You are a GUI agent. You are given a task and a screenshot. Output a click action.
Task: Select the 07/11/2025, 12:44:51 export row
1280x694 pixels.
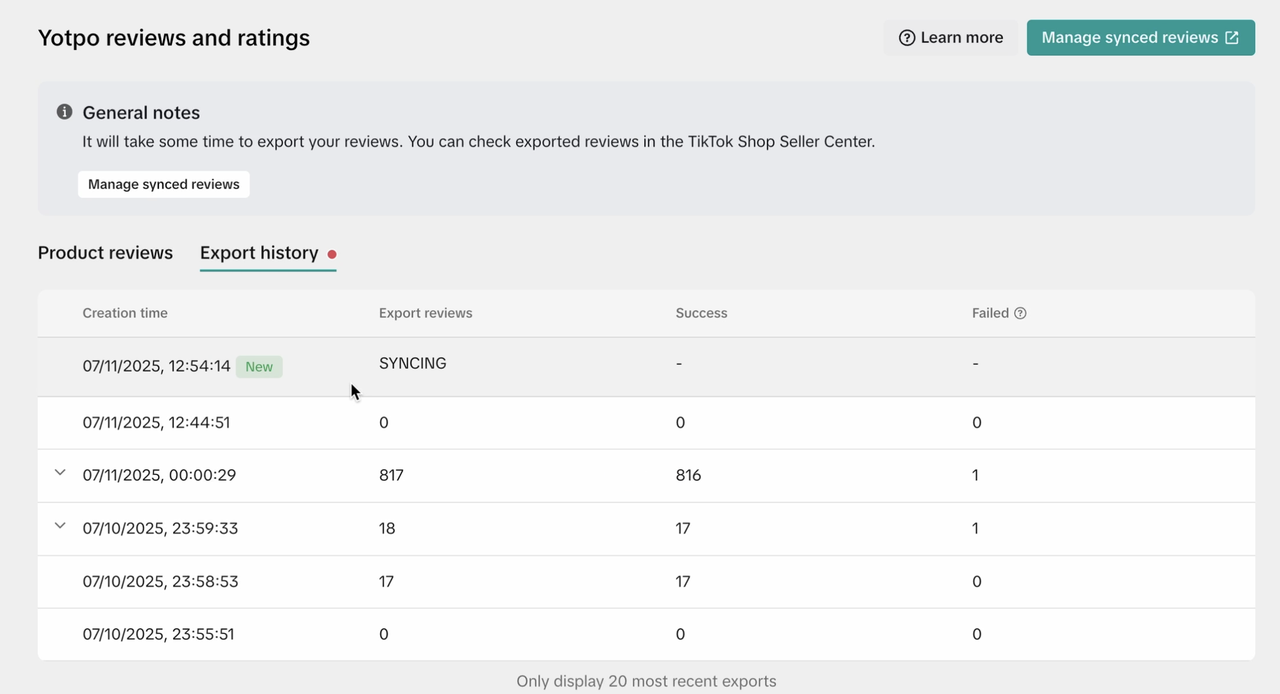(x=156, y=423)
